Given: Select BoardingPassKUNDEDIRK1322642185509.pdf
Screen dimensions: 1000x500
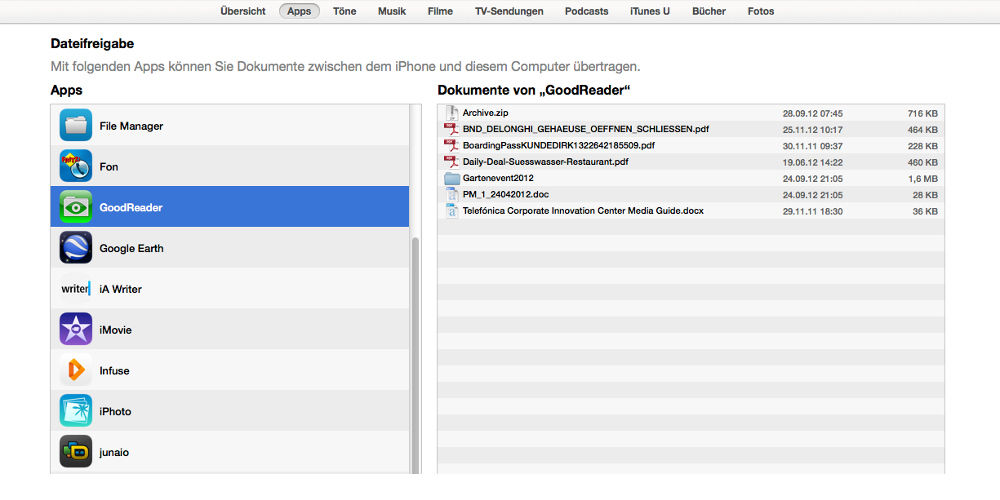Looking at the screenshot, I should point(559,146).
